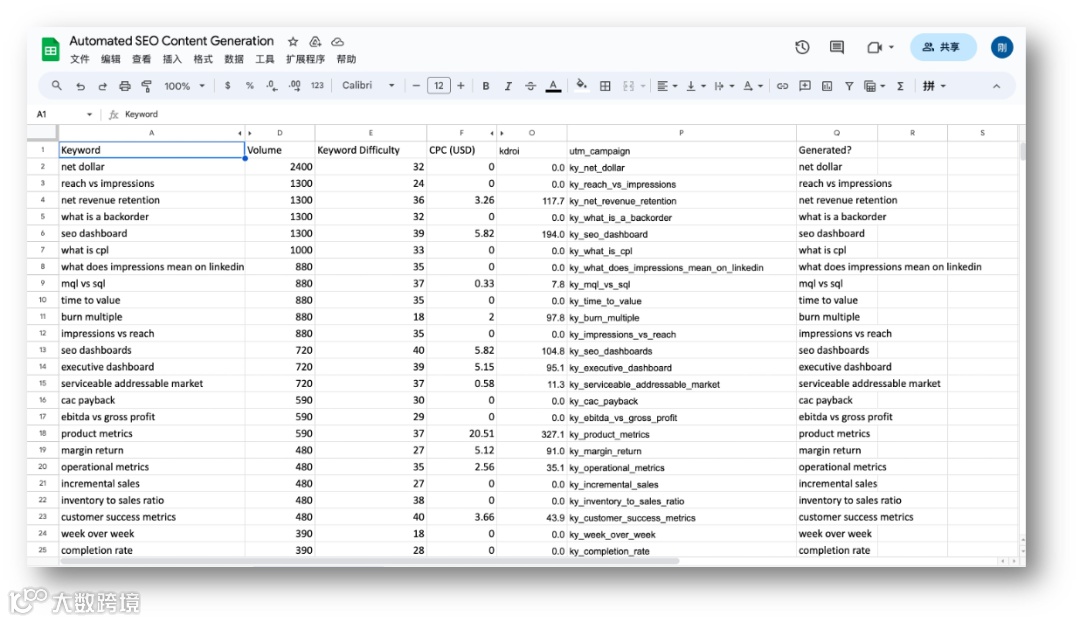This screenshot has height=622, width=1080.
Task: Activate the paint format tool
Action: (x=147, y=86)
